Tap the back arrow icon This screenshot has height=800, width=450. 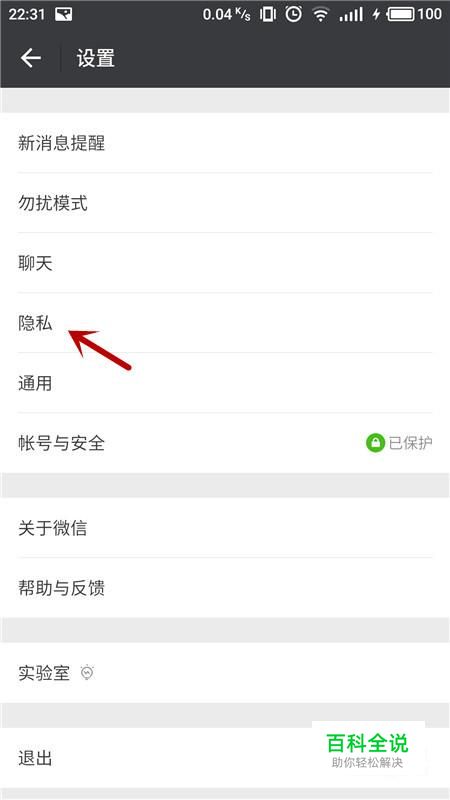(x=31, y=58)
